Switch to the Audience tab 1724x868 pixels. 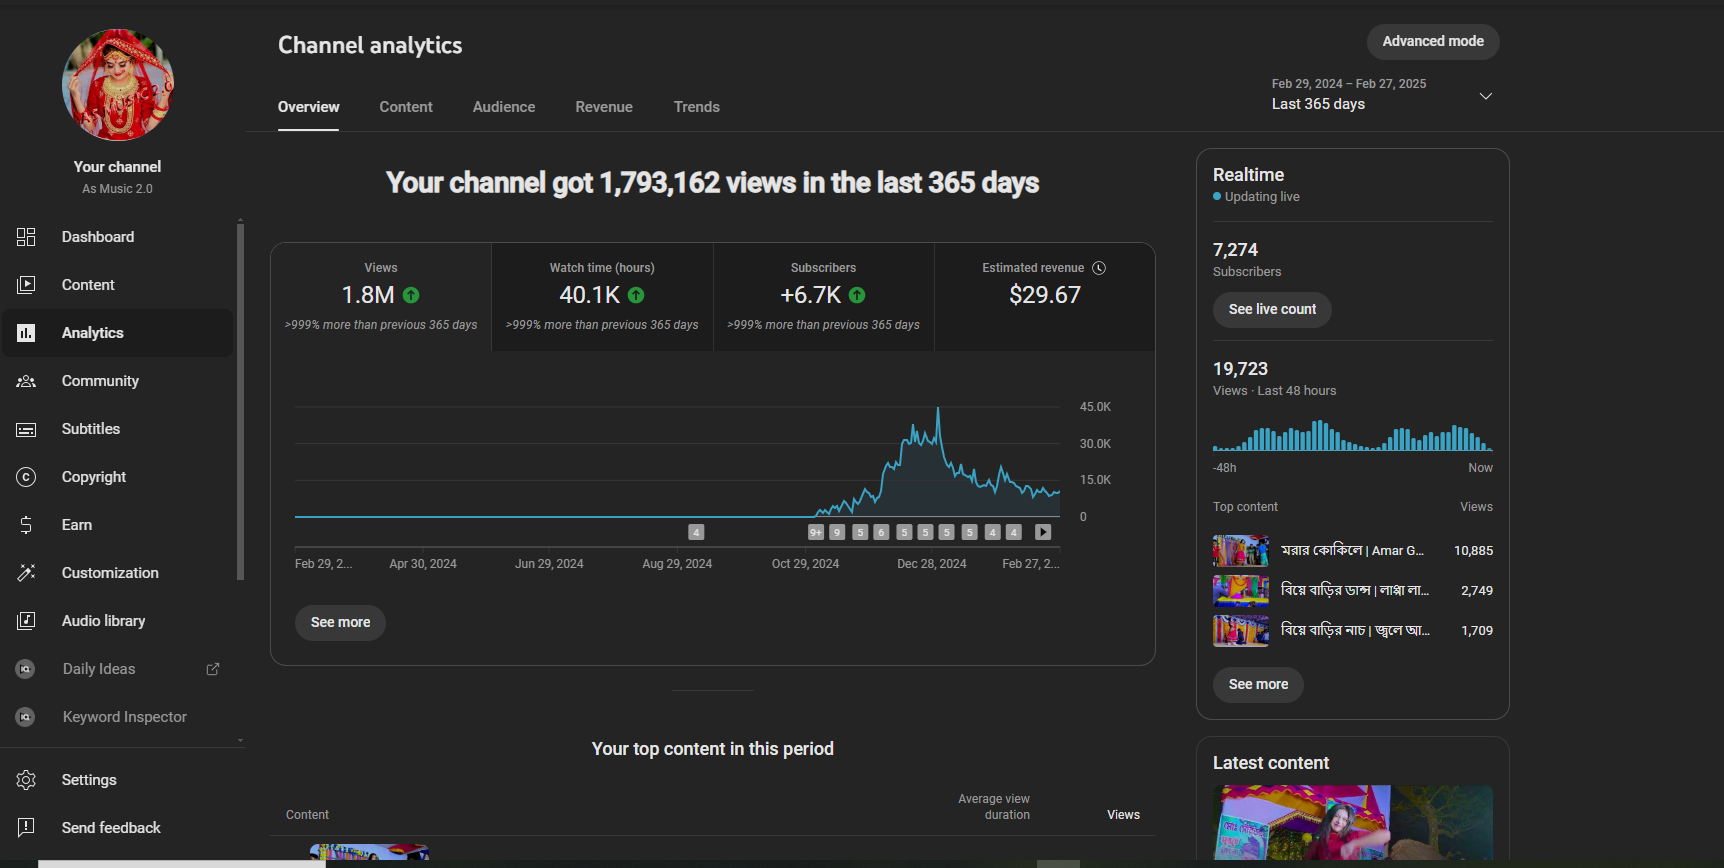(503, 107)
